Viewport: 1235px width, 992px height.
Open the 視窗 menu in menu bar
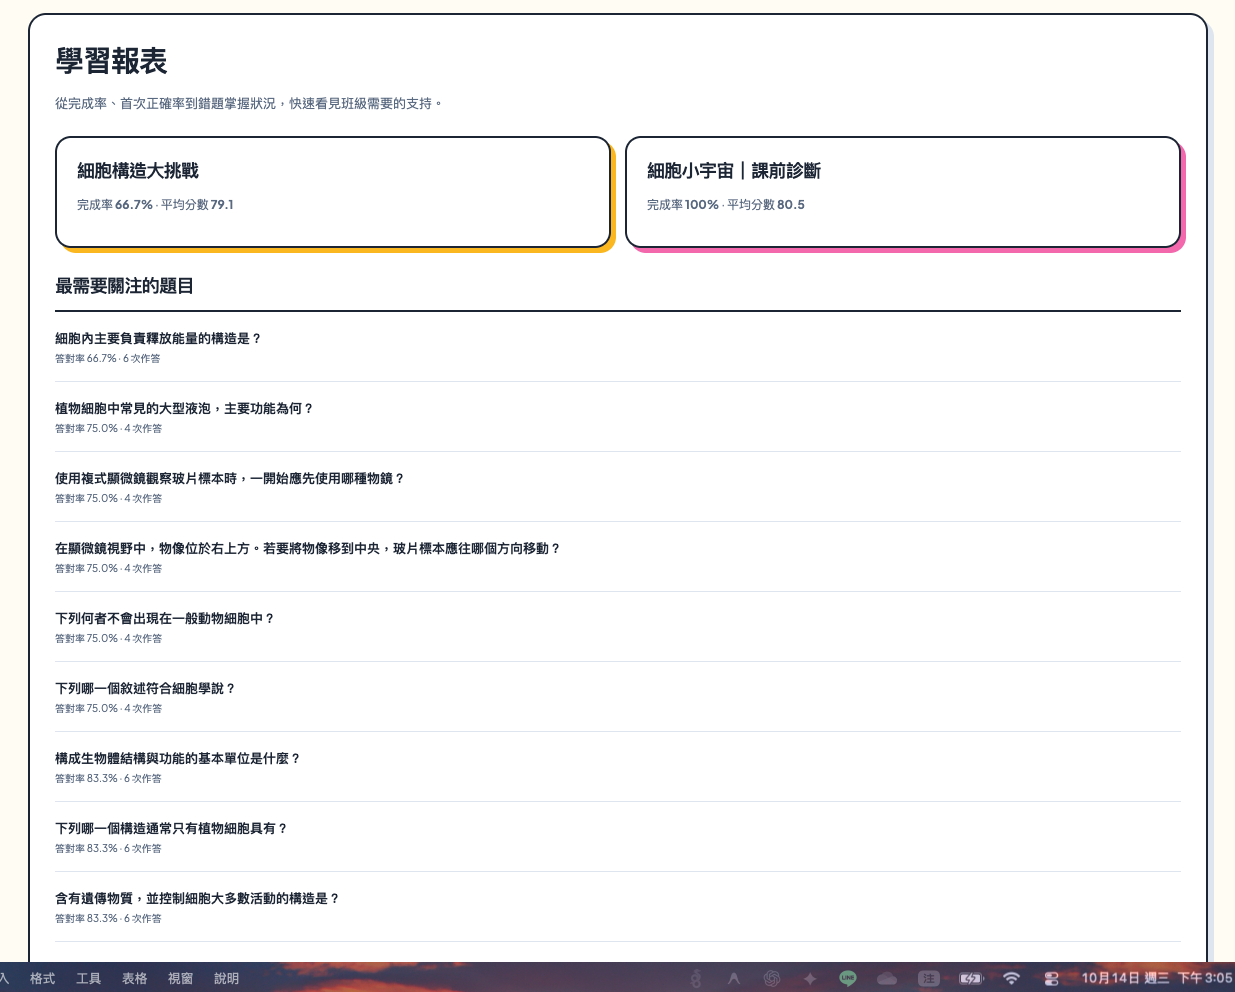180,978
